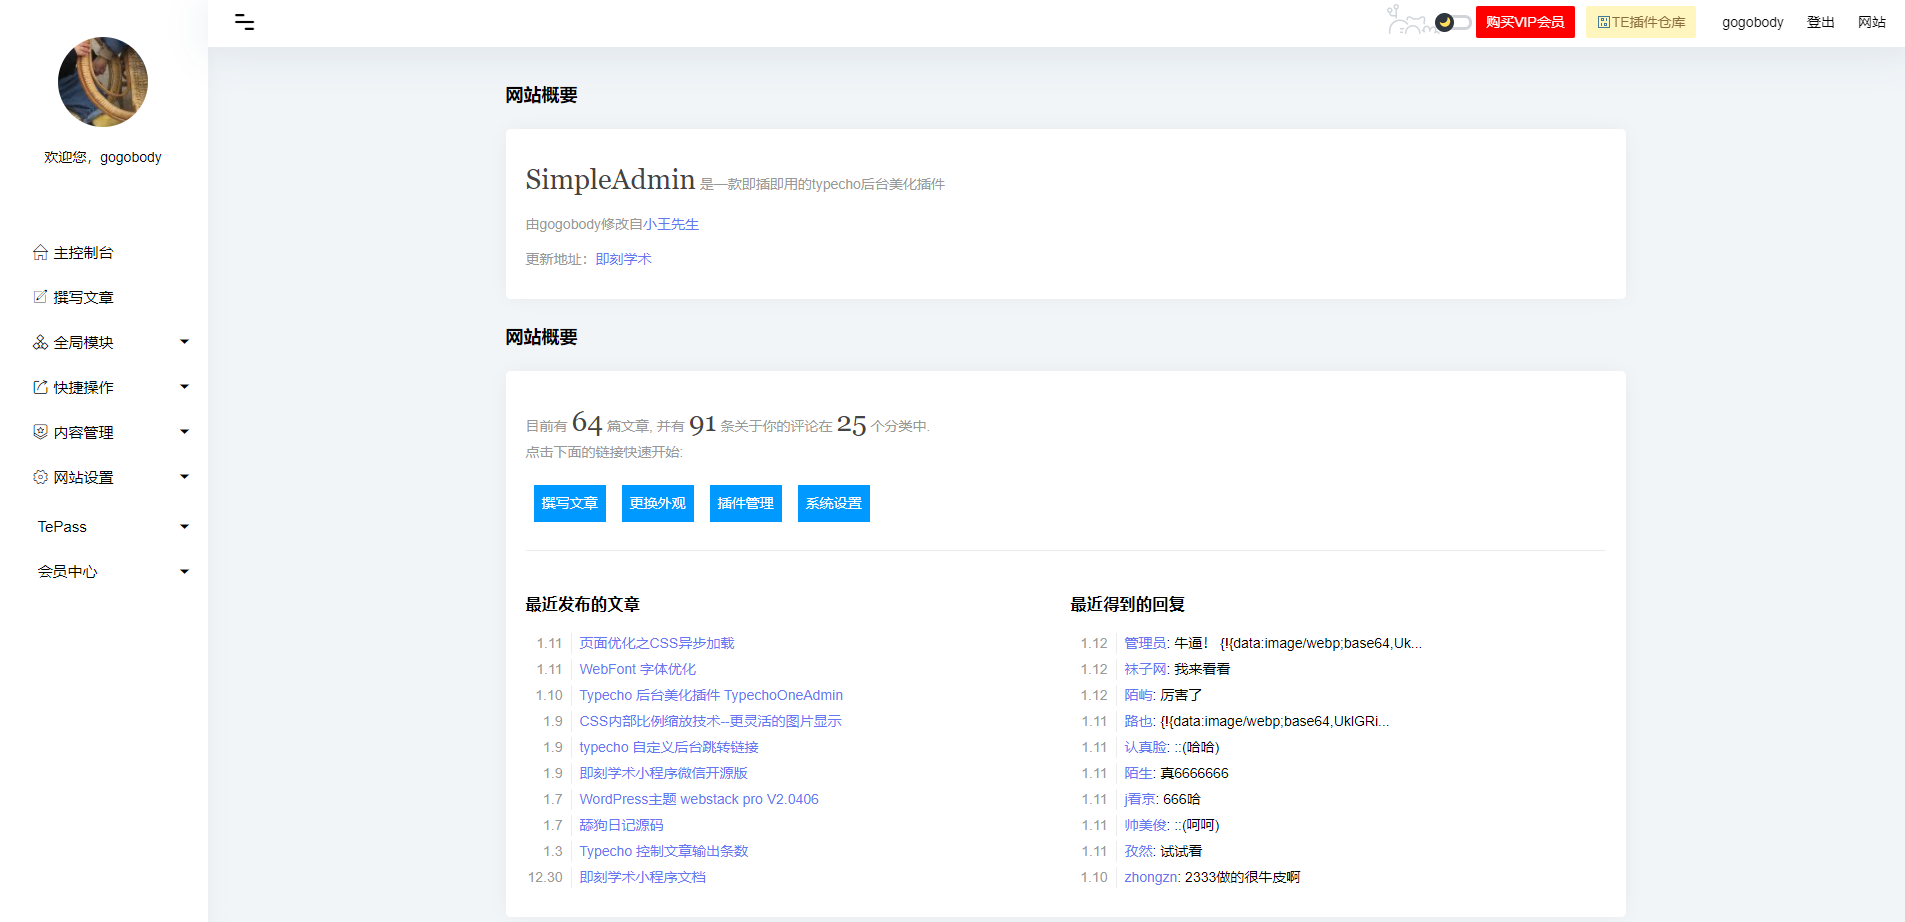
Task: Click the 撰写文章 edit icon in sidebar
Action: coord(39,297)
